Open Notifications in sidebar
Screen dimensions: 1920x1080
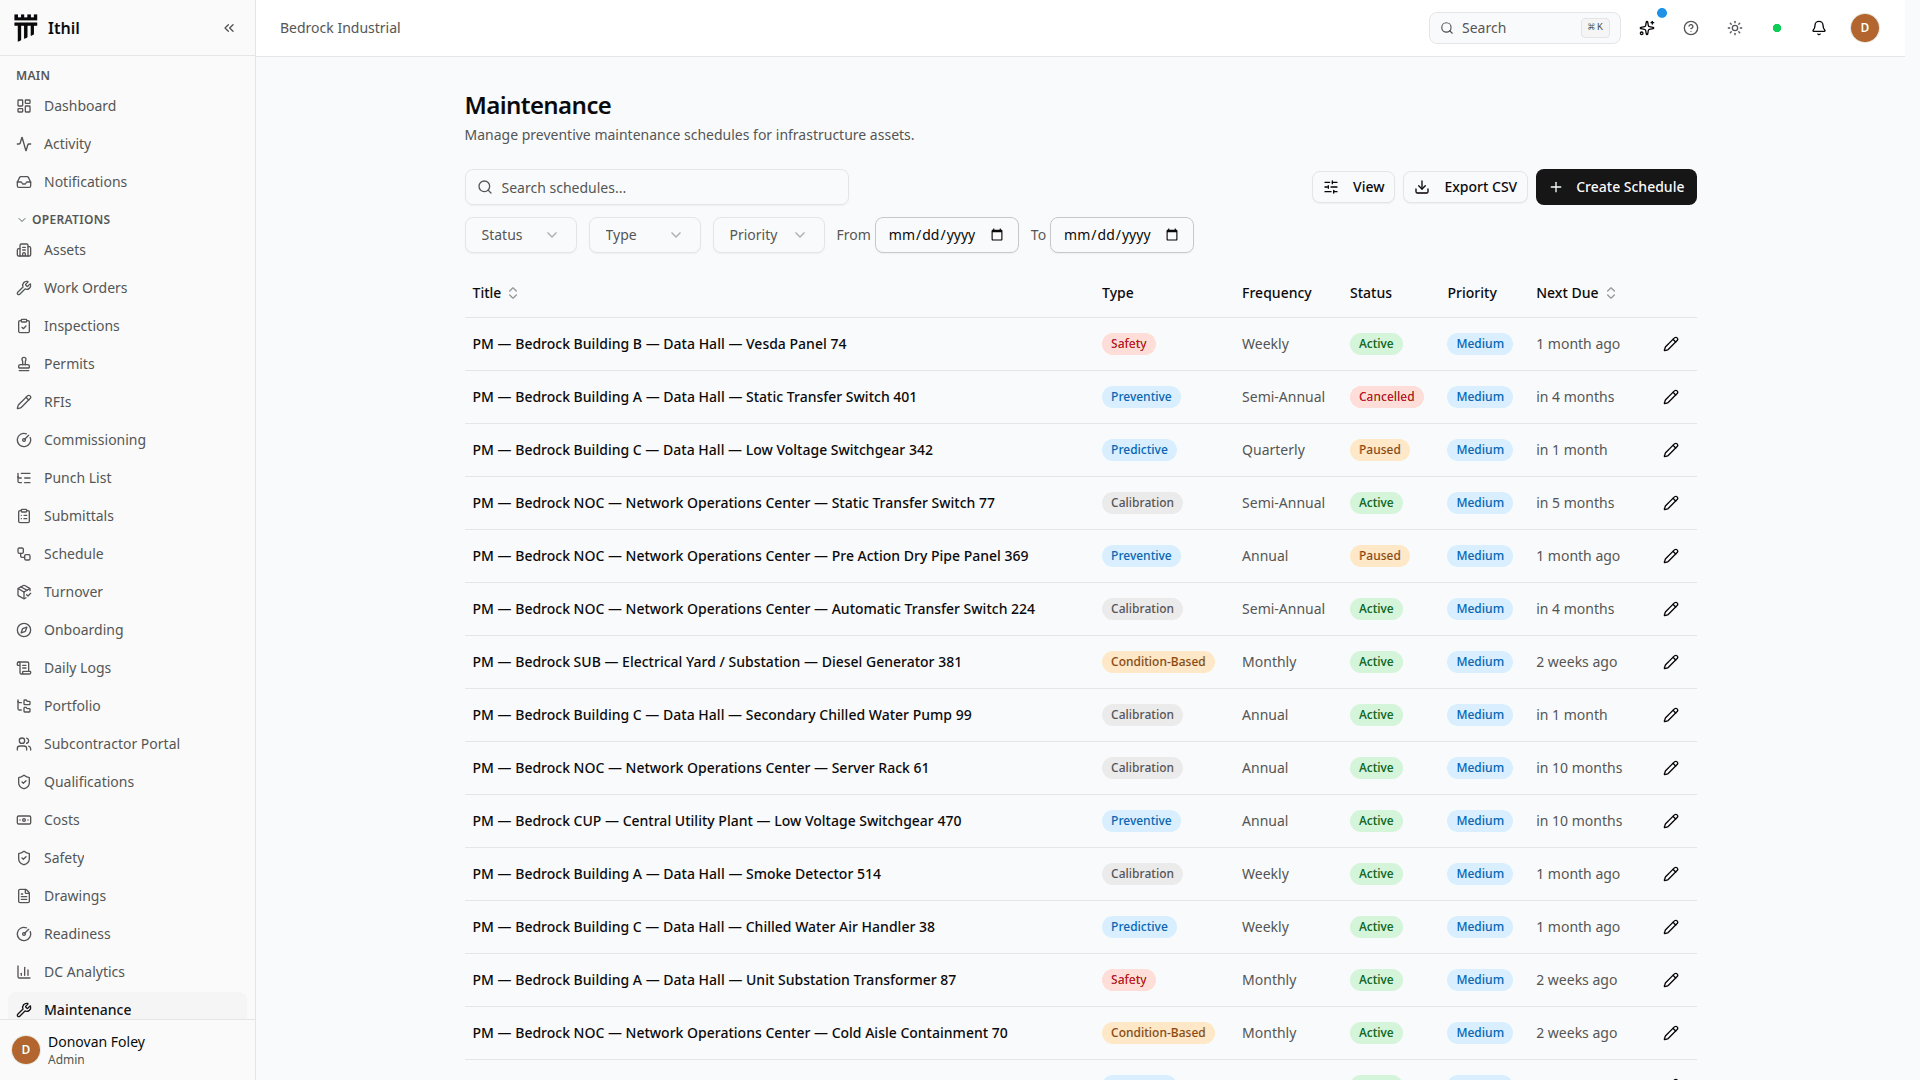coord(127,182)
